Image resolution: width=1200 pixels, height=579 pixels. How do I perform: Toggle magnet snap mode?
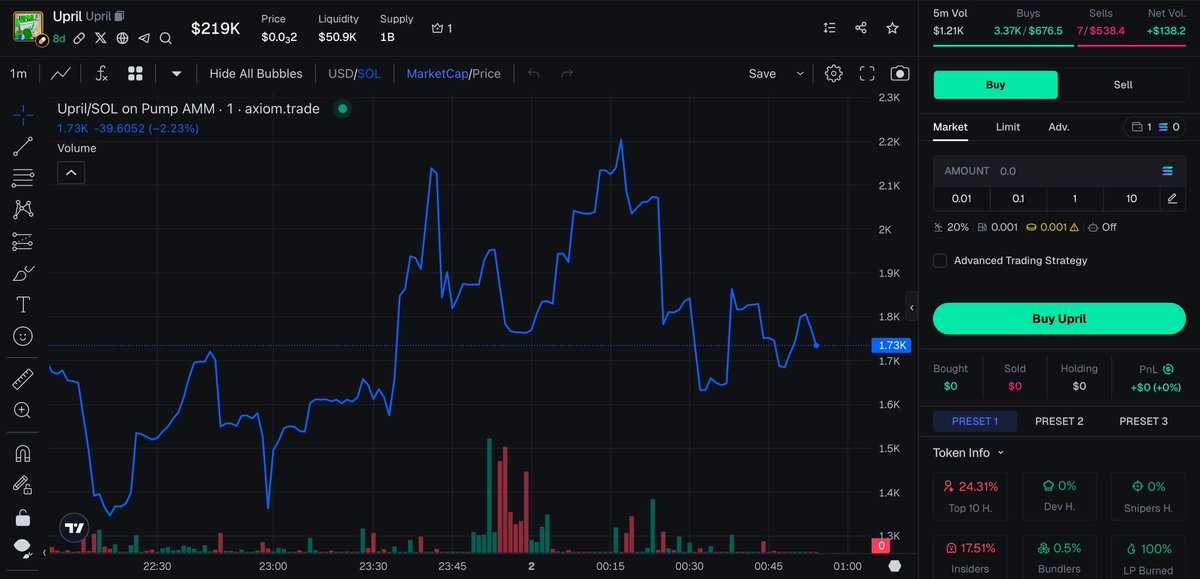tap(23, 453)
